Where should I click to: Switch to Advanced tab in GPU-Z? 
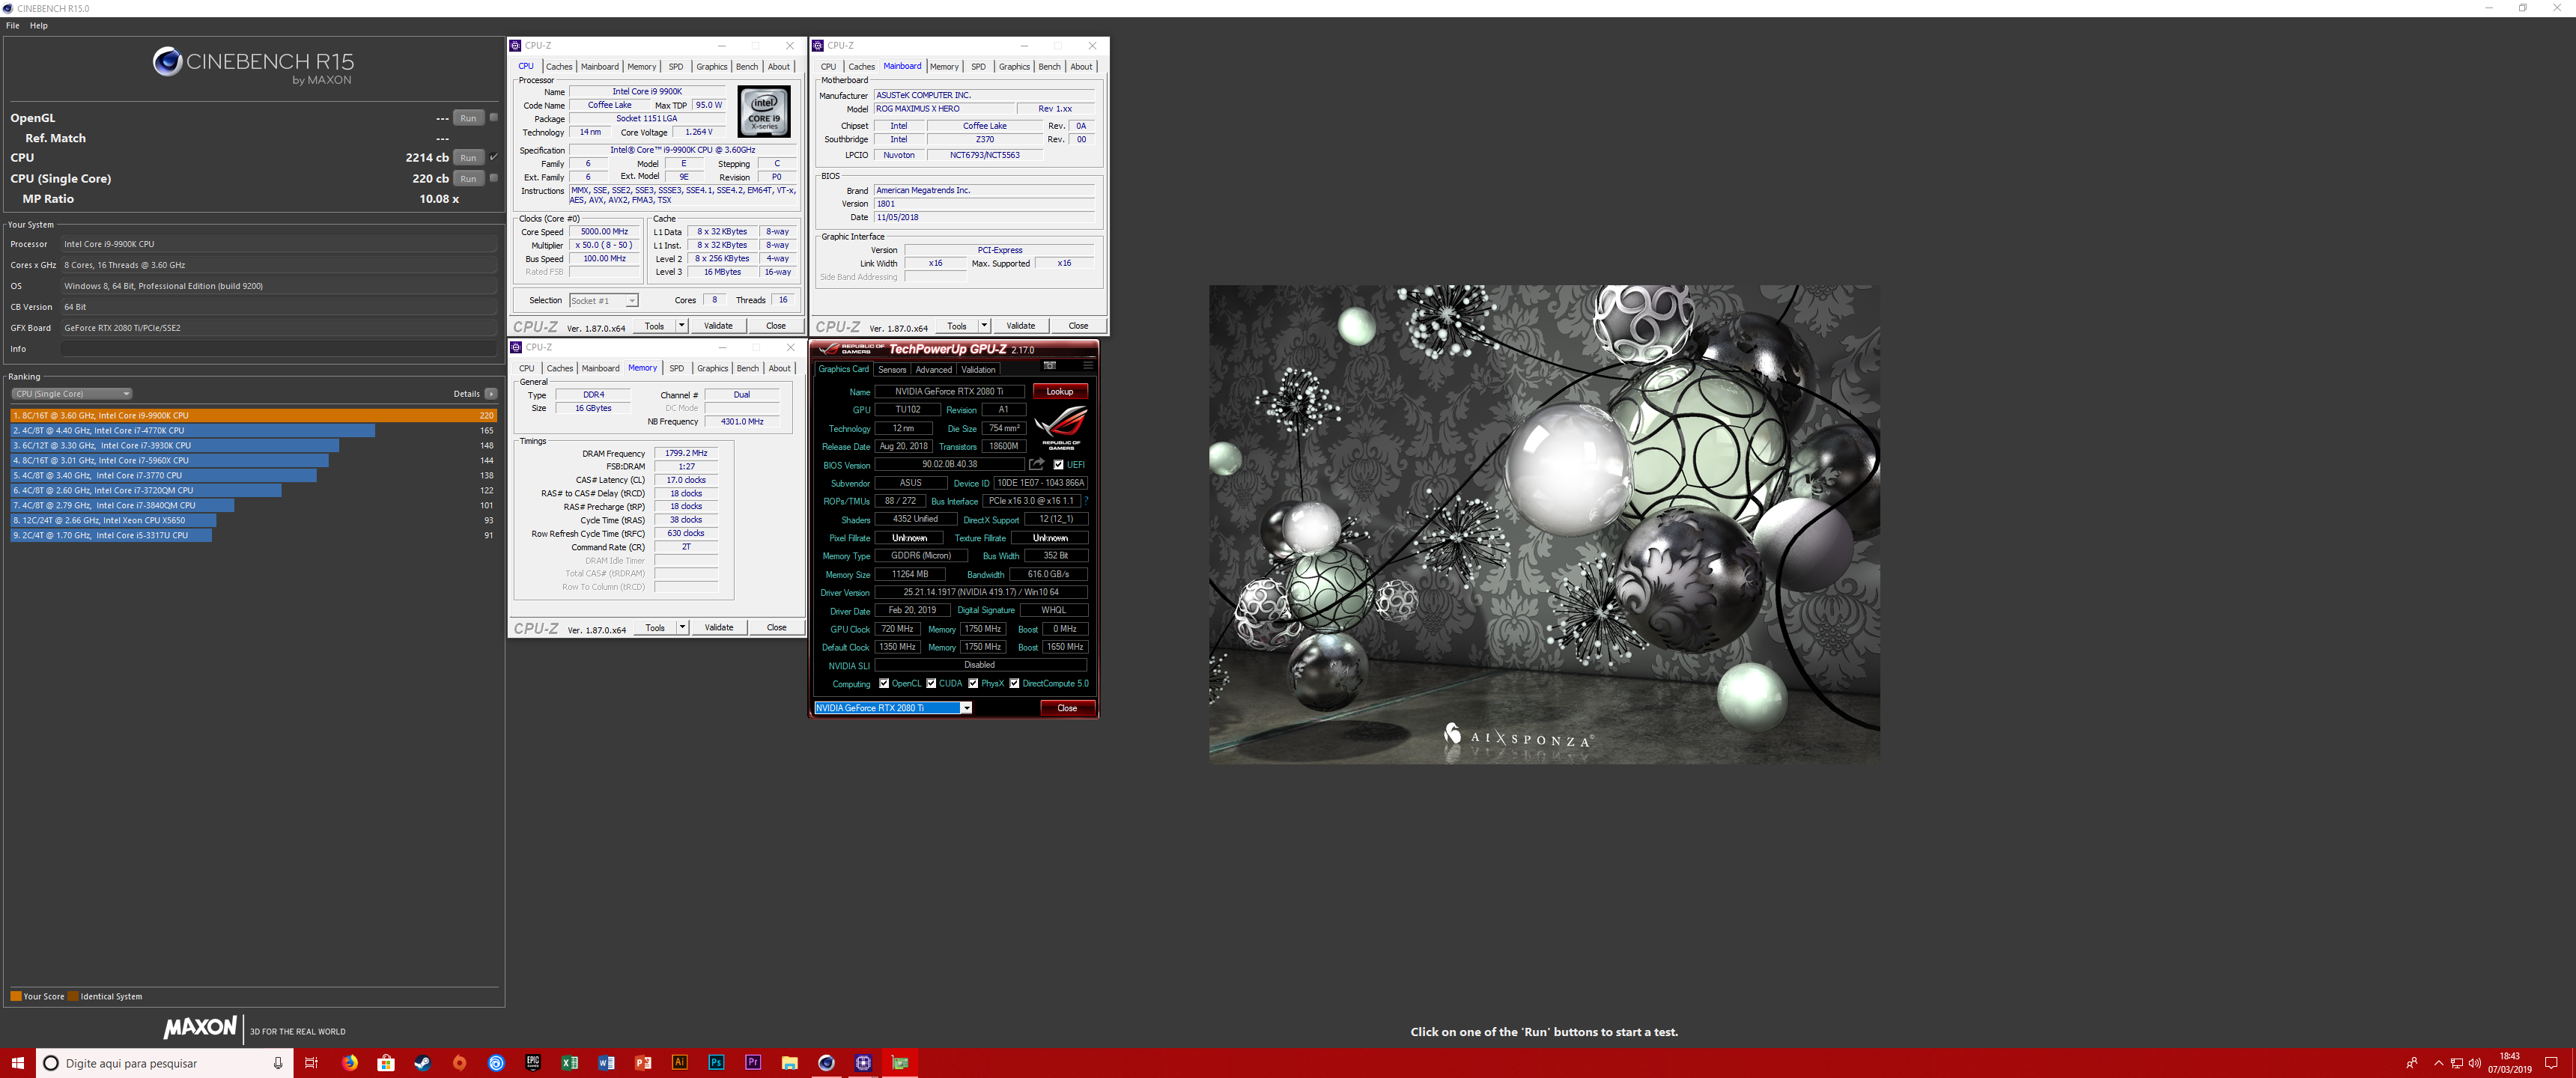(x=934, y=369)
